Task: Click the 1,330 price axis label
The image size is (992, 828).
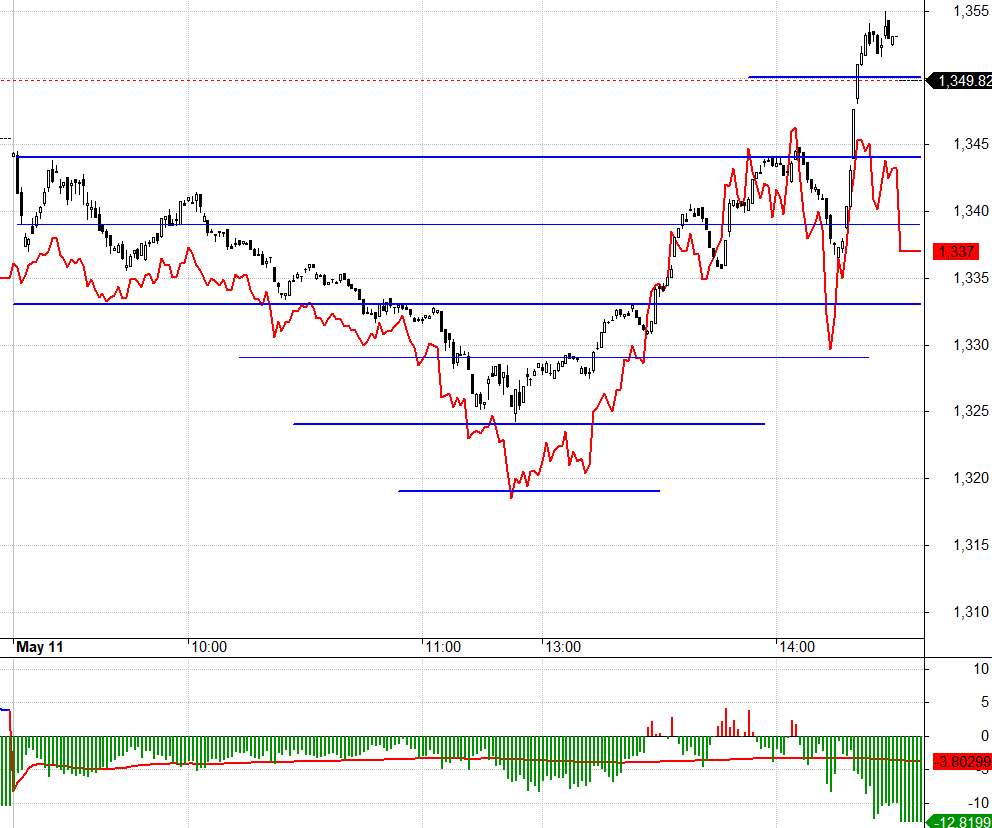Action: (971, 345)
